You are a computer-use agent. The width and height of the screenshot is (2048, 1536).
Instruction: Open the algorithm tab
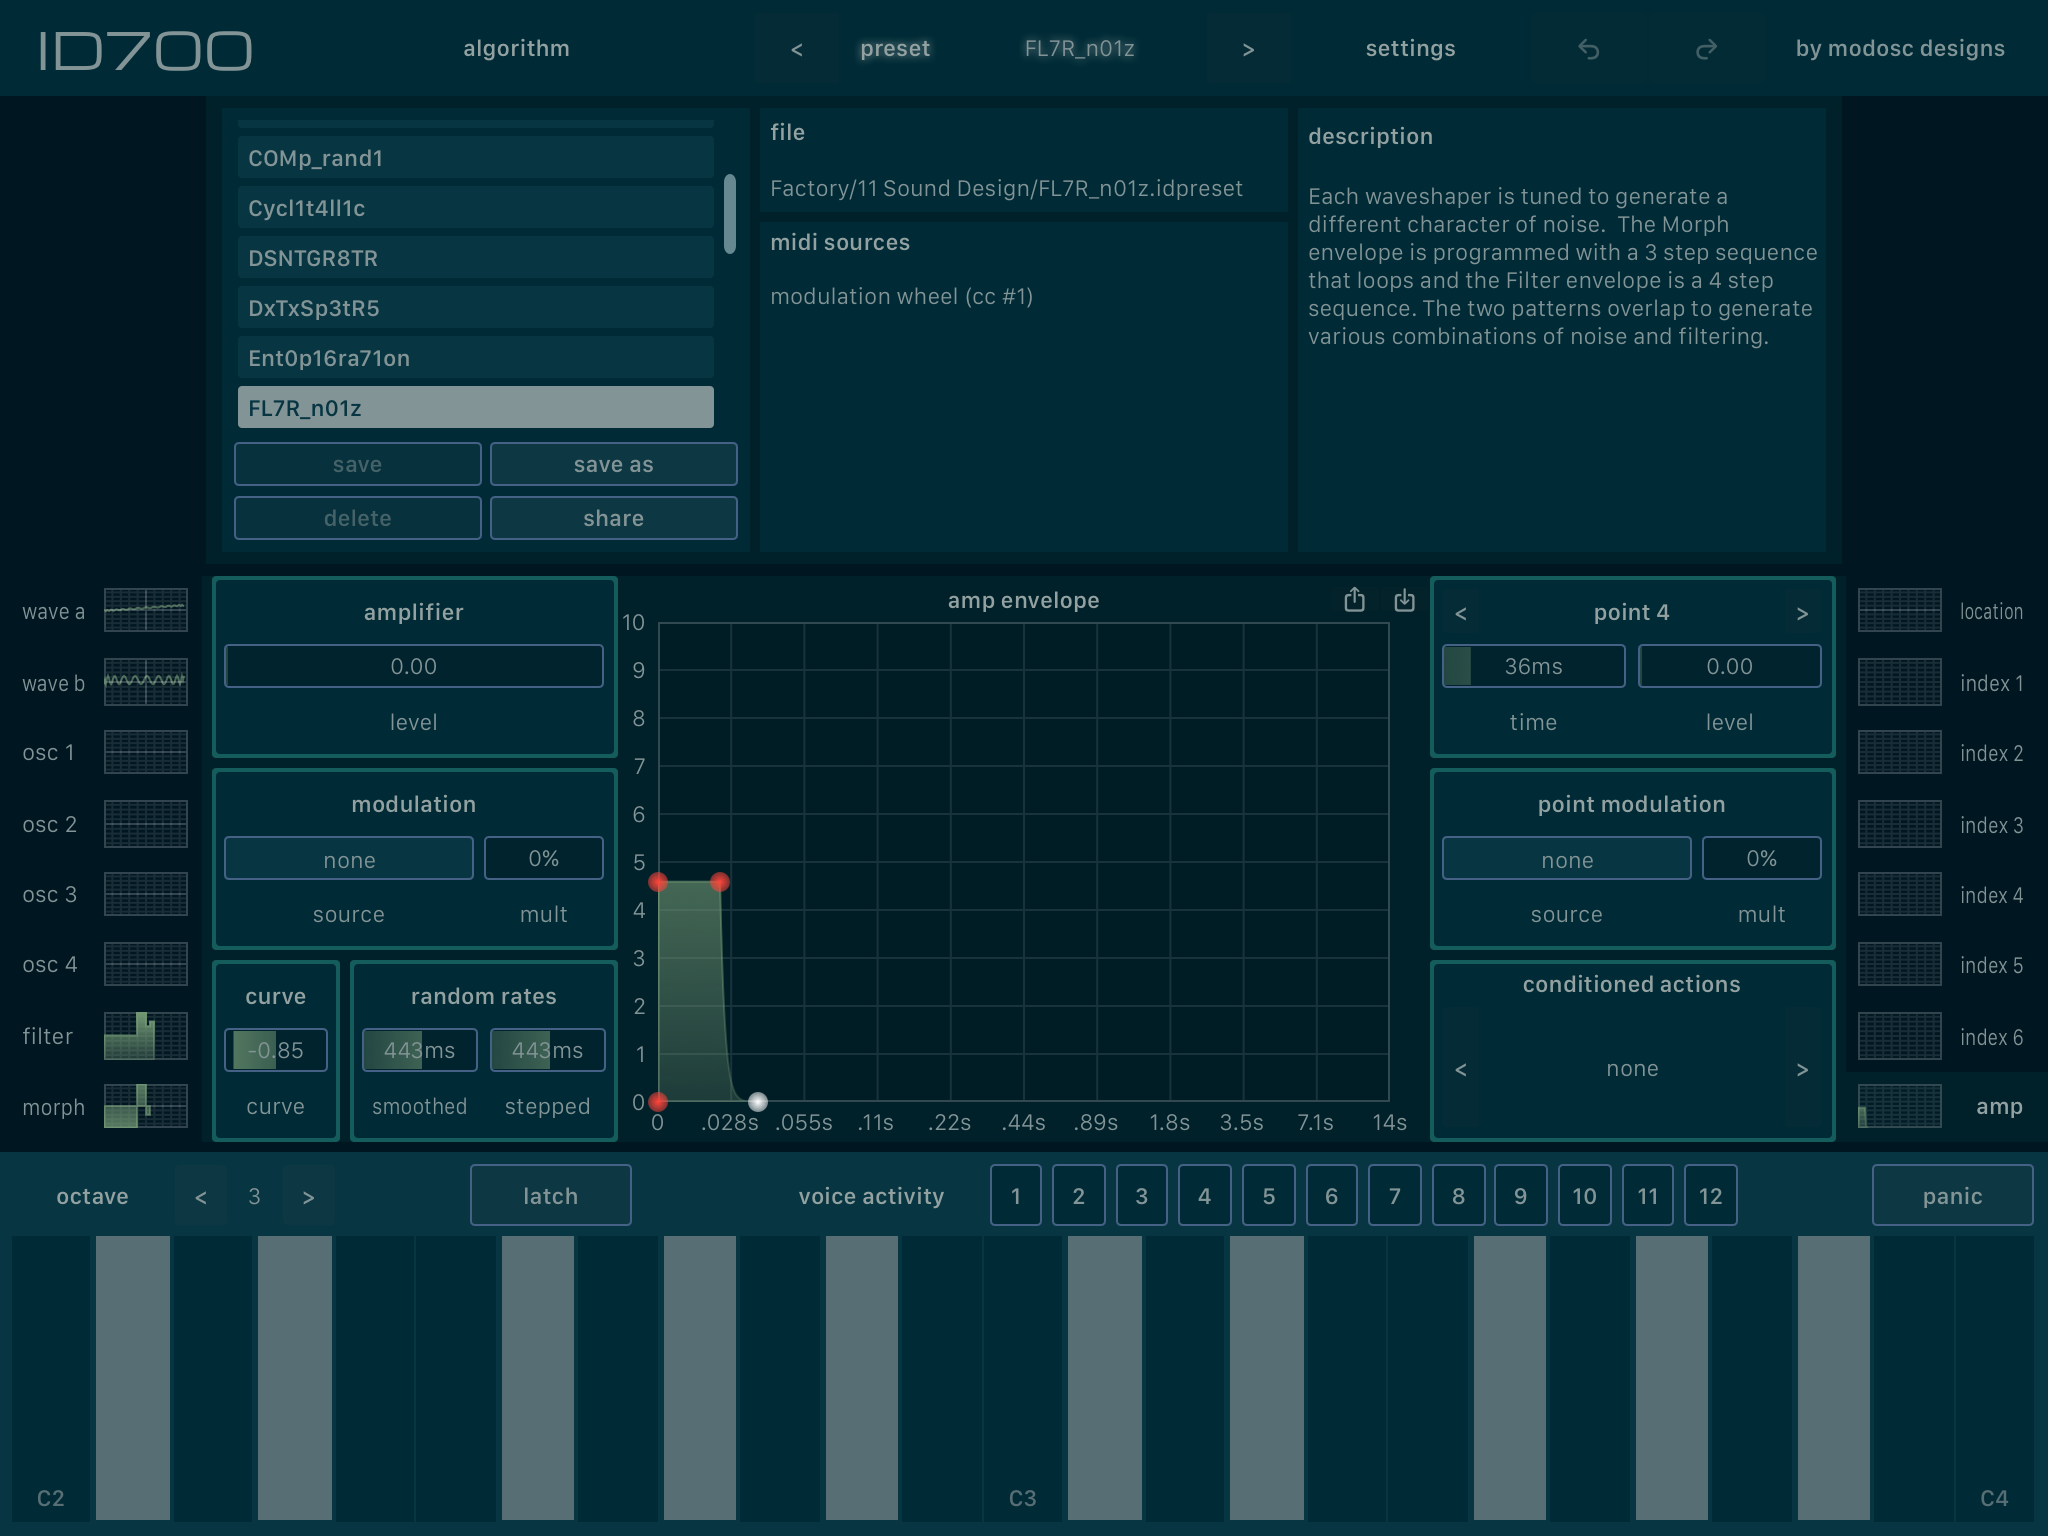(x=516, y=48)
